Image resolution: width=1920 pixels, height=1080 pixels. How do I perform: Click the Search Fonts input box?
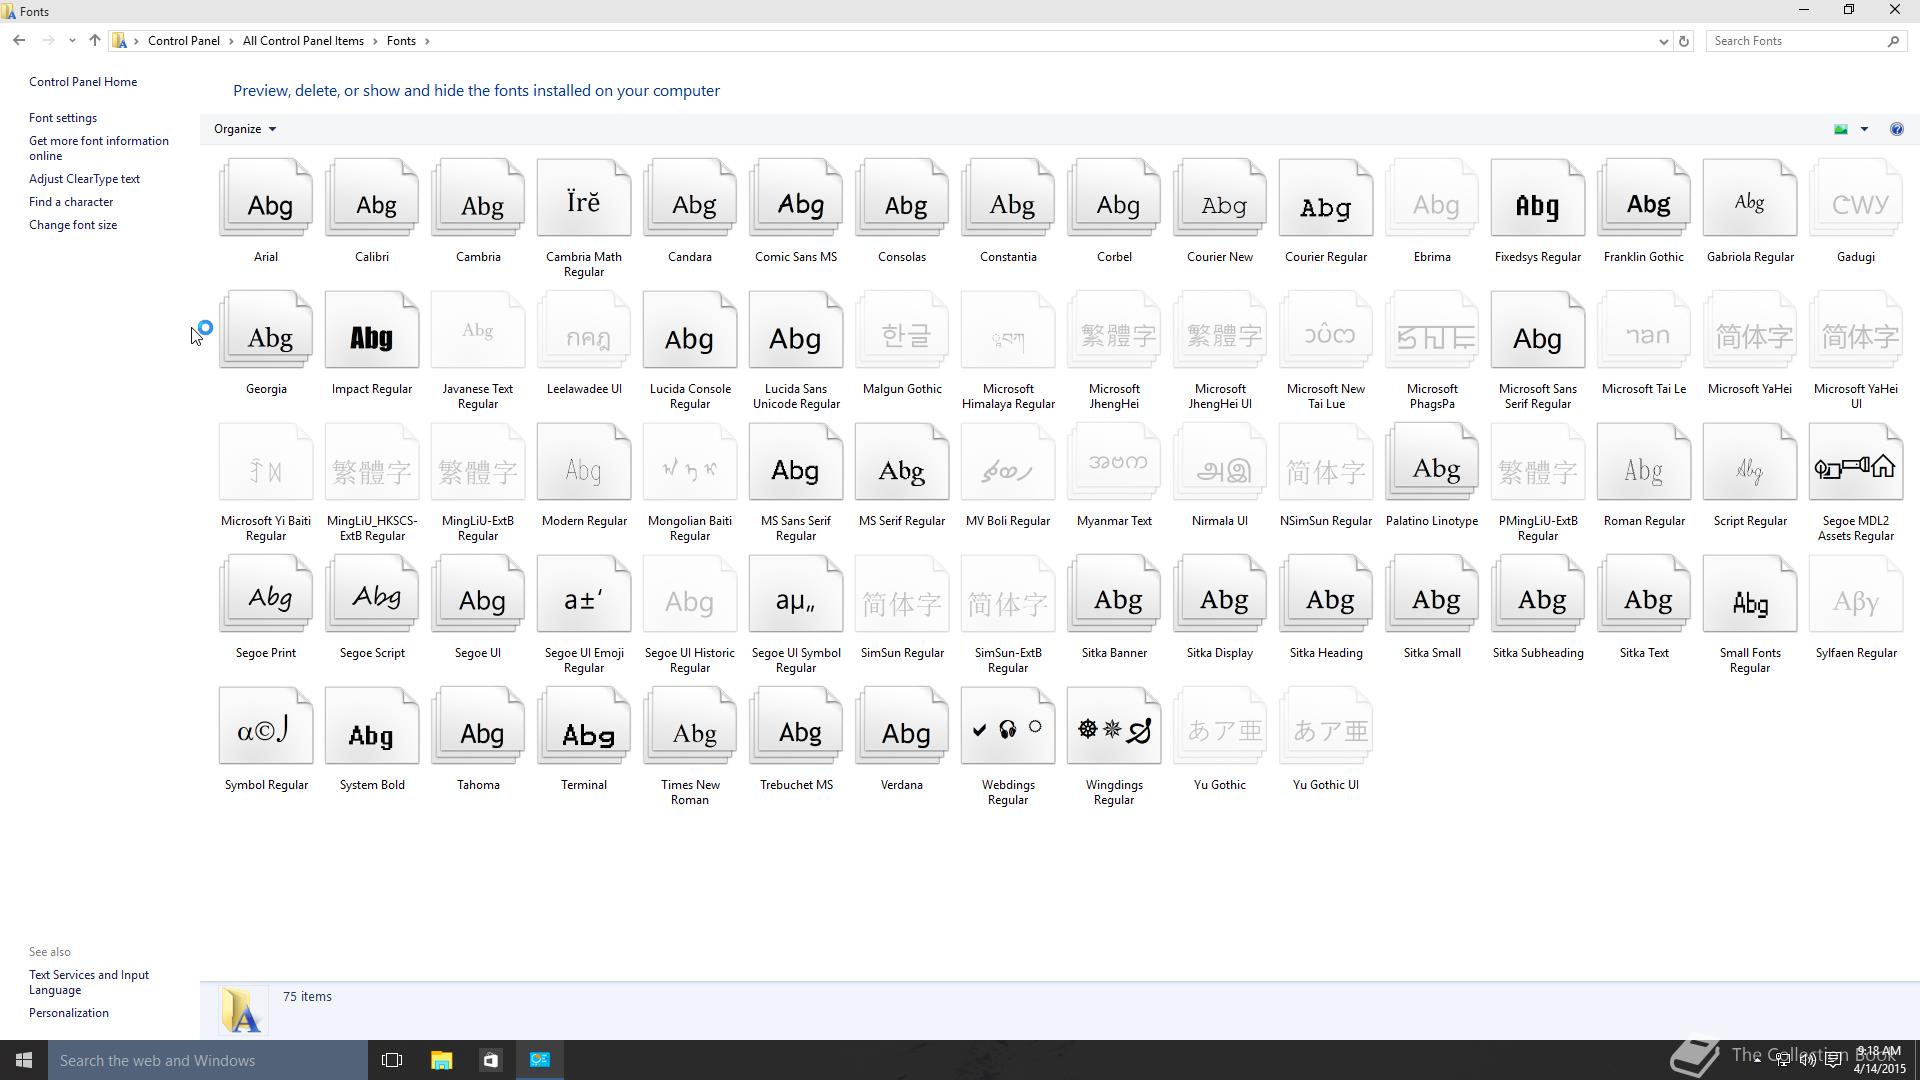[x=1795, y=41]
